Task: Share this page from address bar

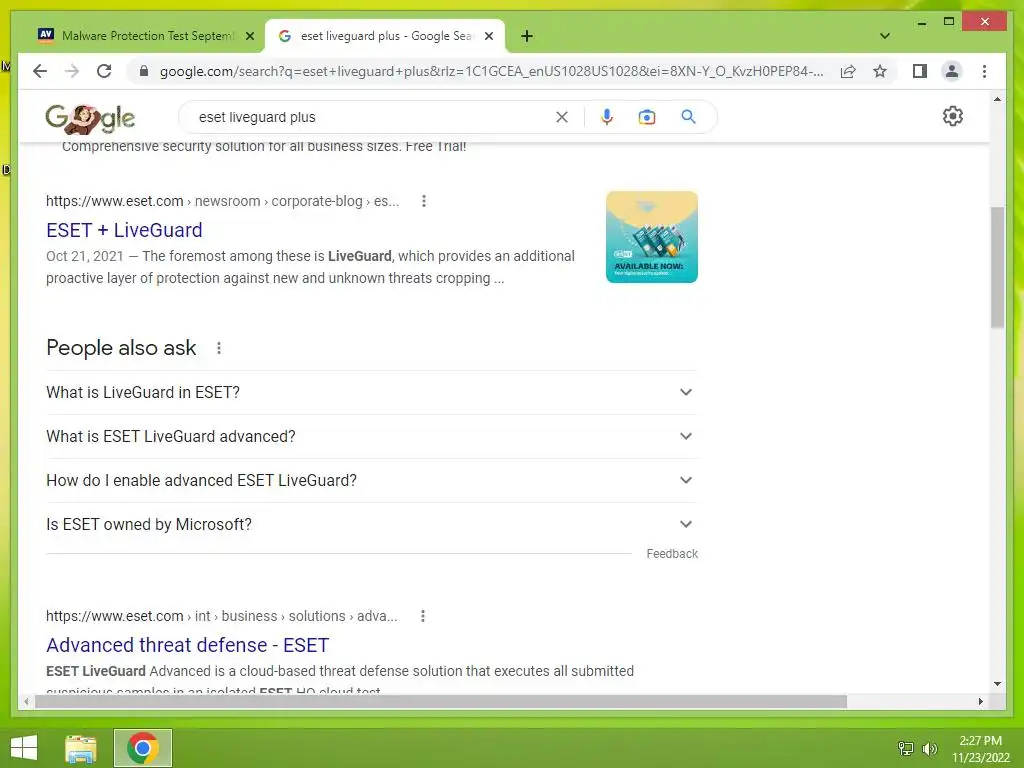Action: coord(848,71)
